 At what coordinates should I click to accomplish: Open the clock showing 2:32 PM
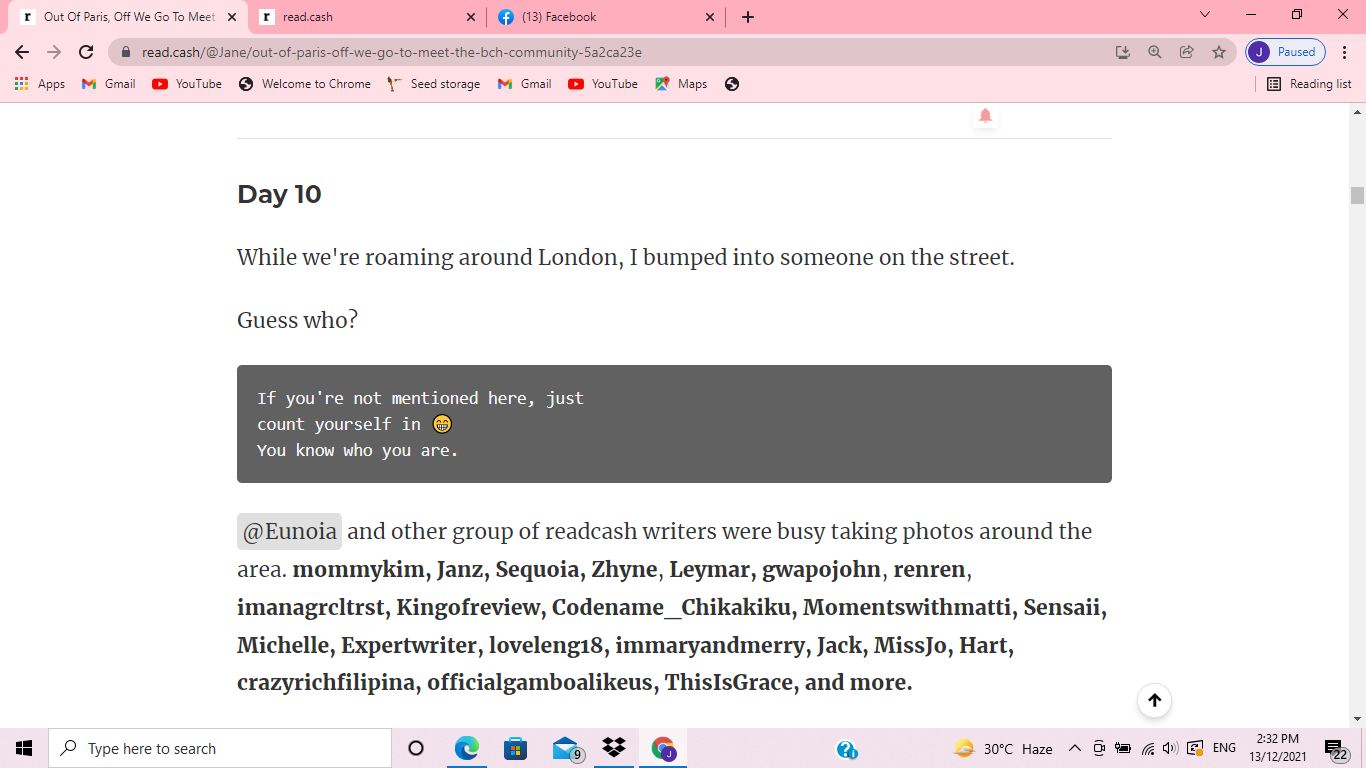pos(1279,748)
